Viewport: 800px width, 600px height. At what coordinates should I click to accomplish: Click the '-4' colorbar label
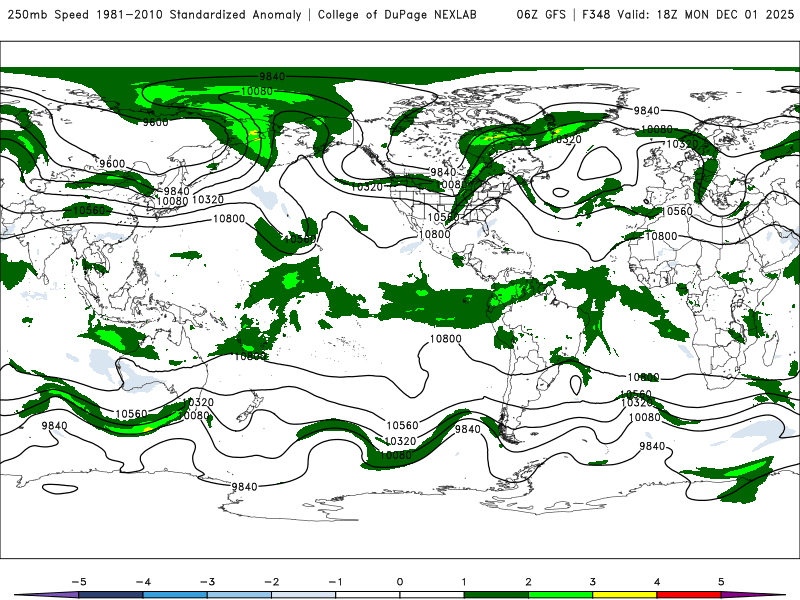click(x=143, y=582)
